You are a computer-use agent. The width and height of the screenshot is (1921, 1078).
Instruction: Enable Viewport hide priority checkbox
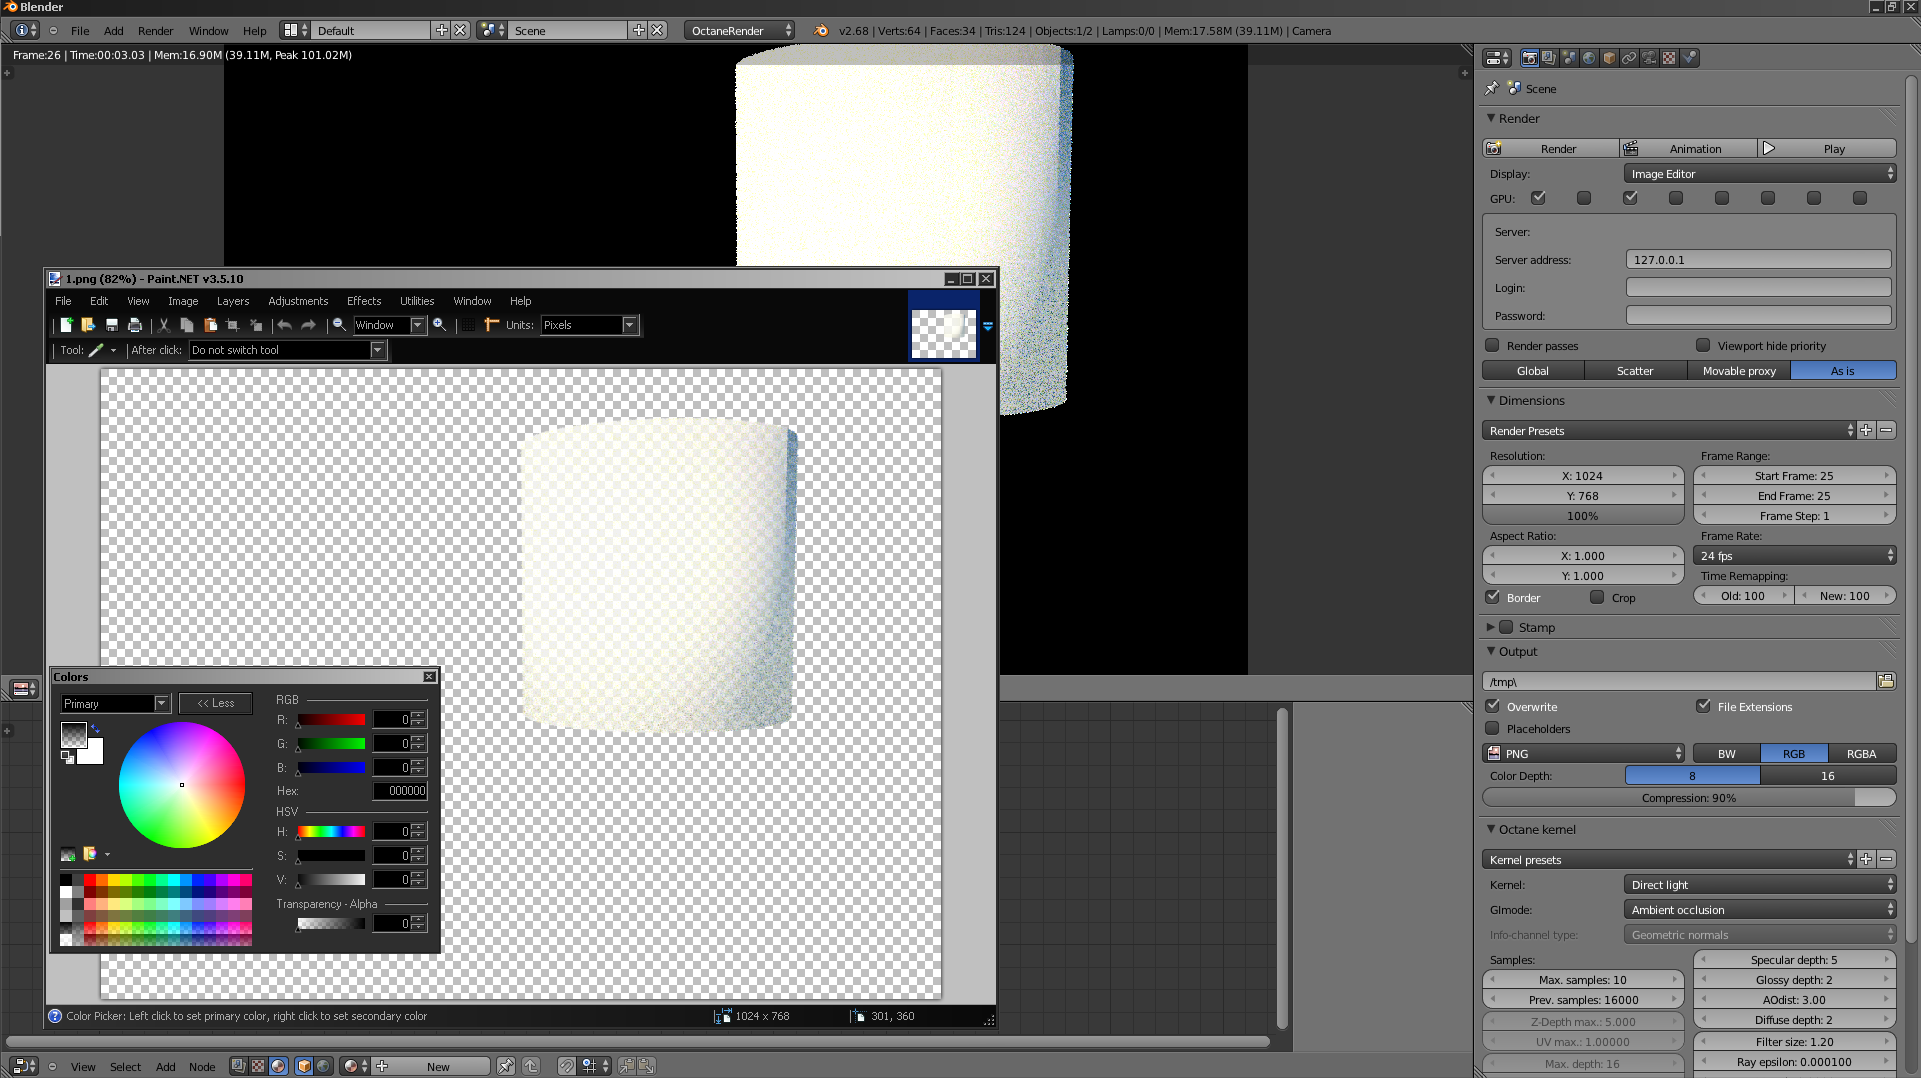(1703, 345)
